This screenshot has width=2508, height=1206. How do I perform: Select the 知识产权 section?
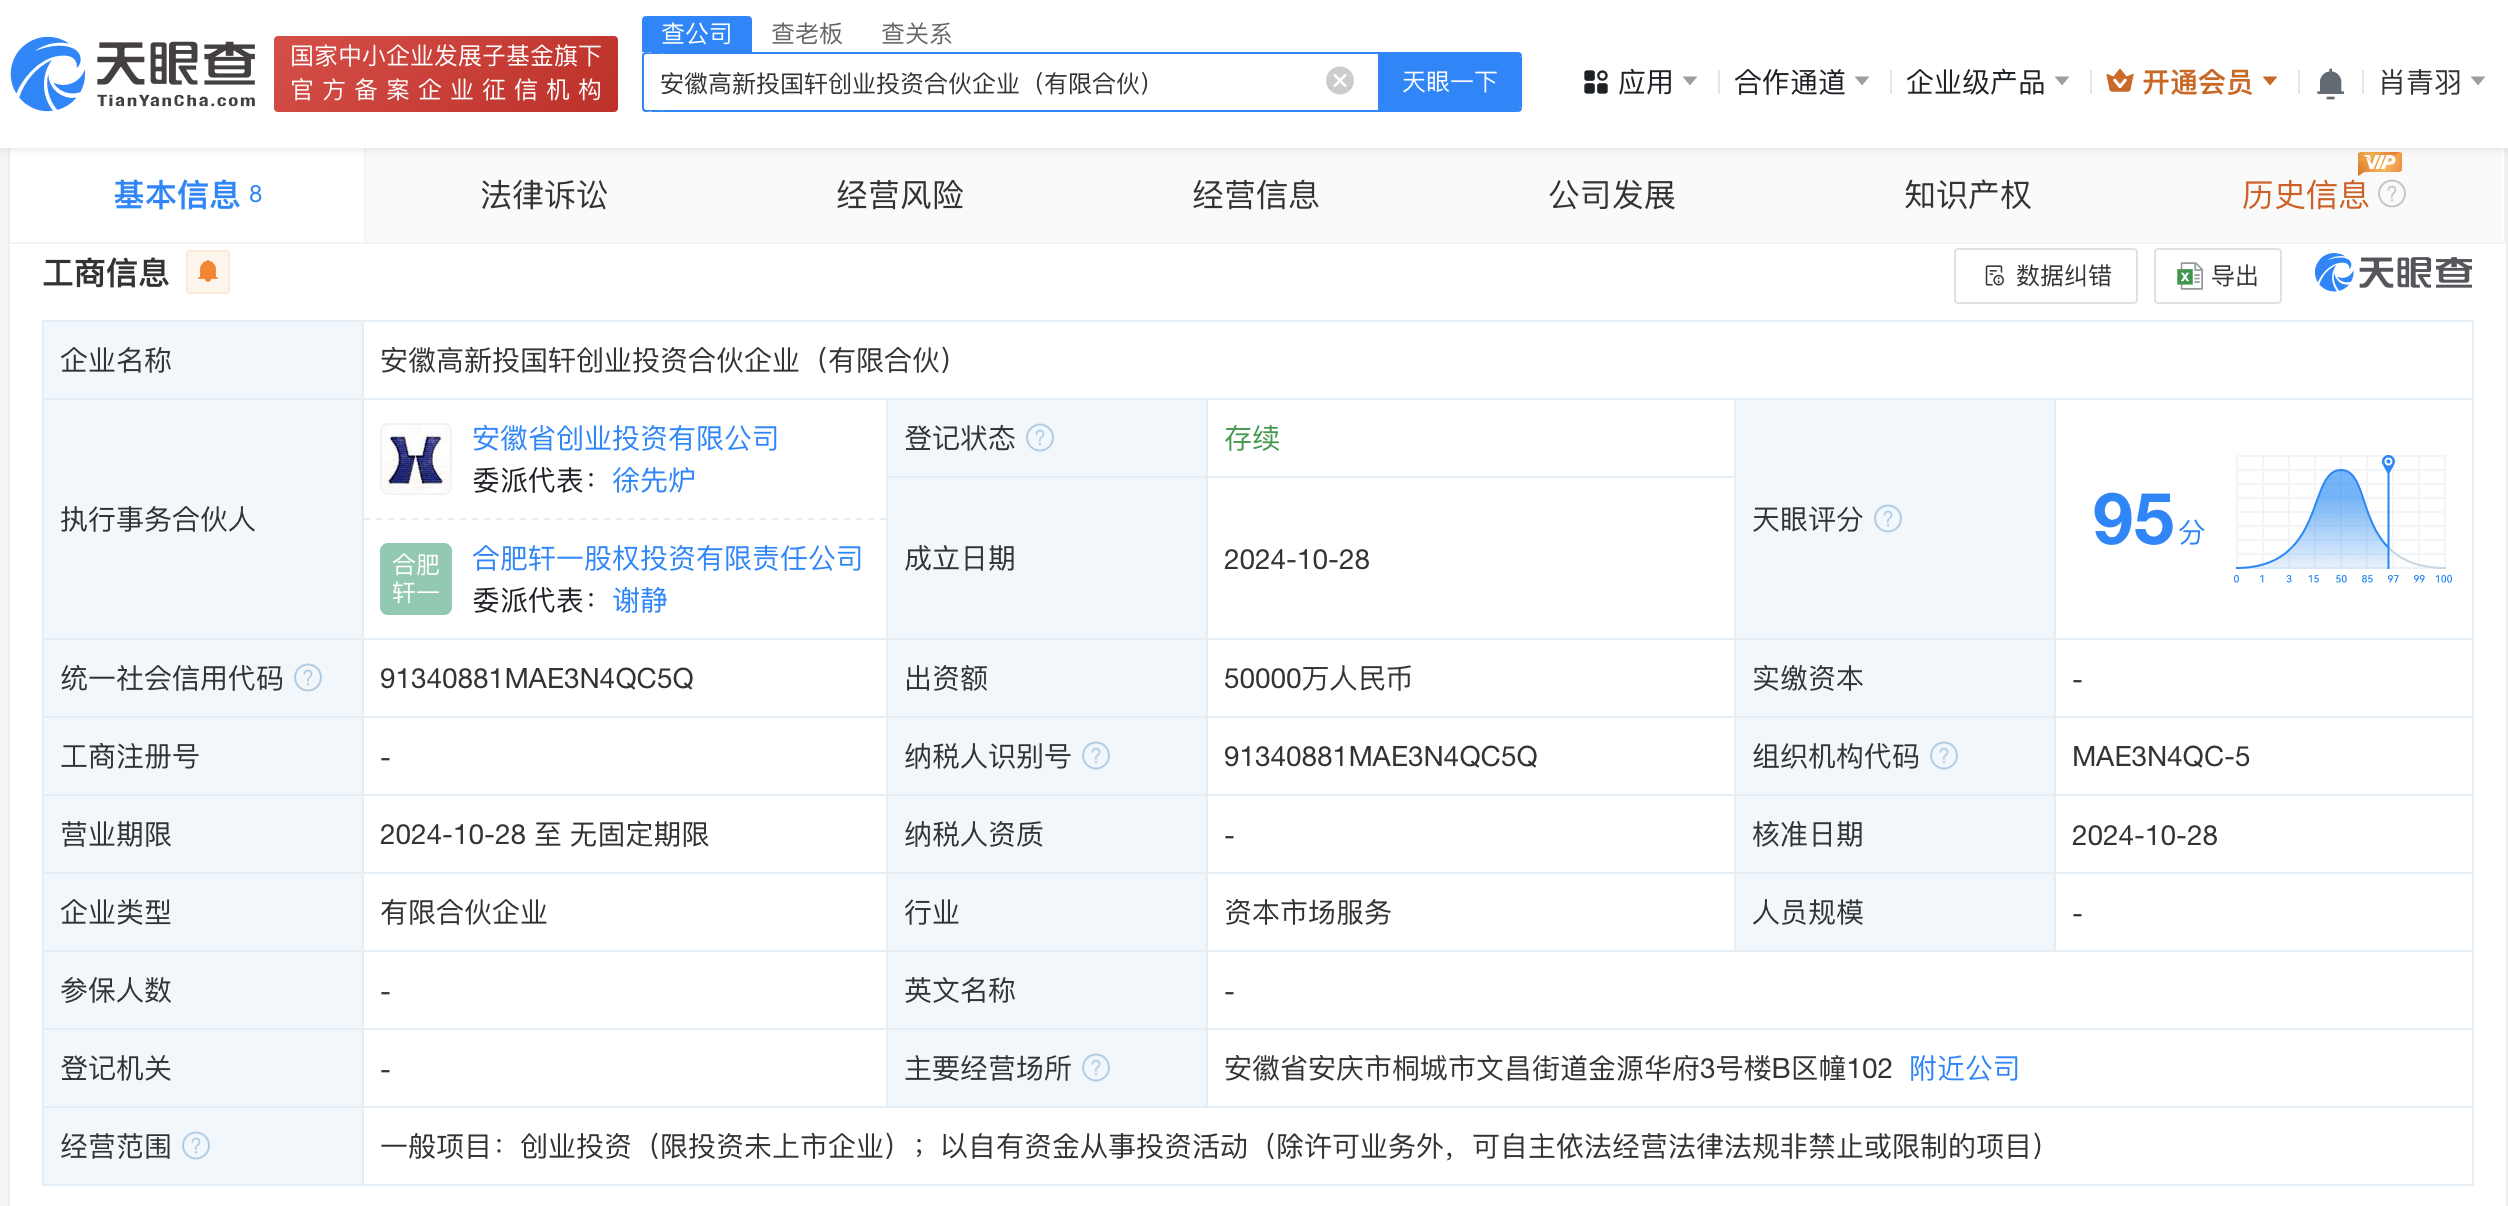[x=1966, y=196]
